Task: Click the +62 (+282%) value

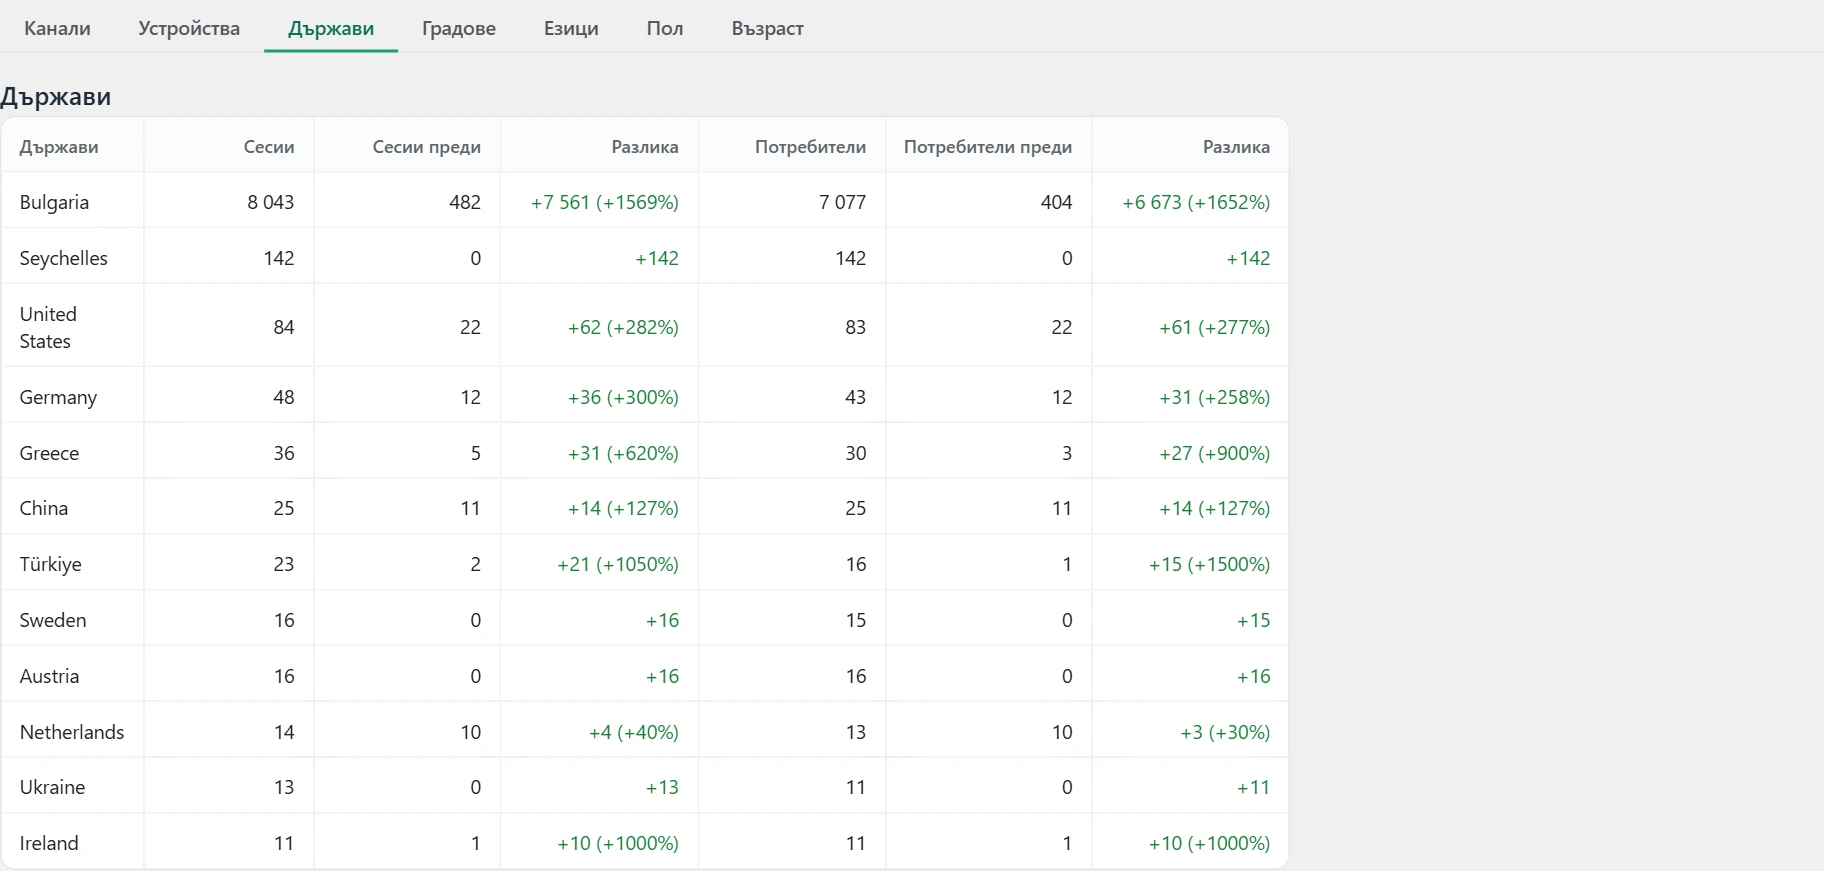Action: tap(623, 327)
